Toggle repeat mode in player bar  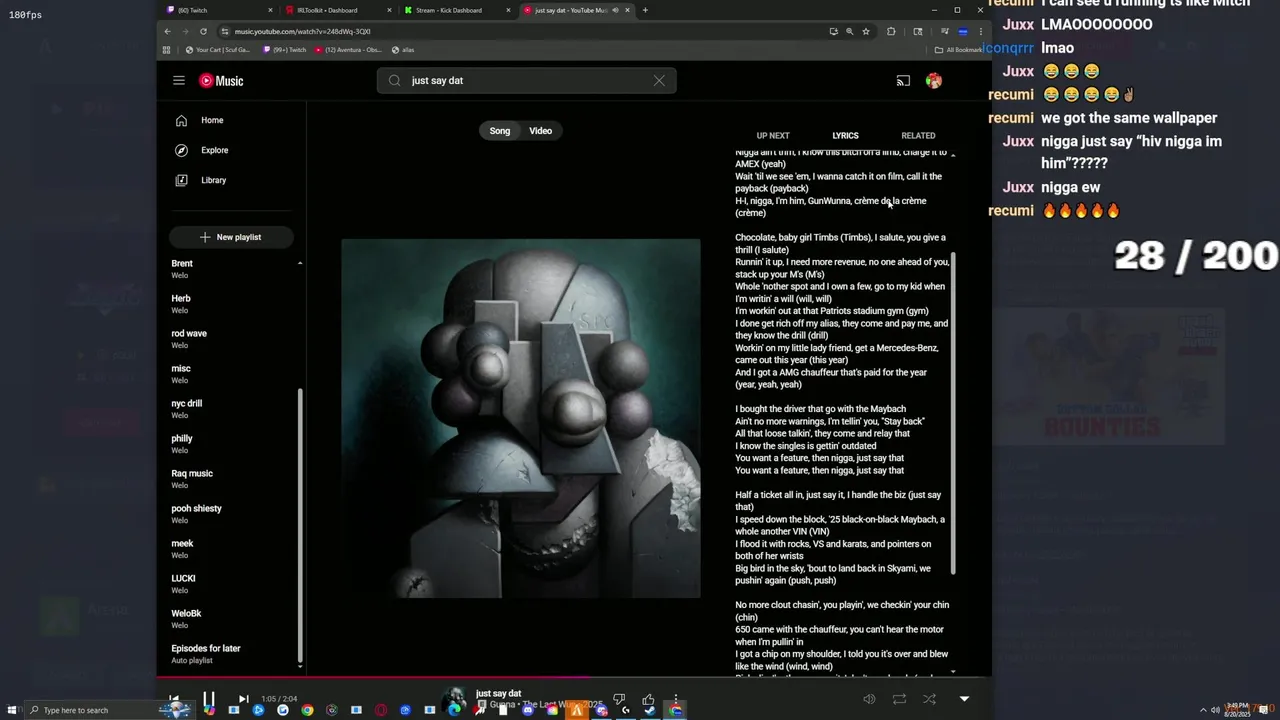click(x=899, y=699)
